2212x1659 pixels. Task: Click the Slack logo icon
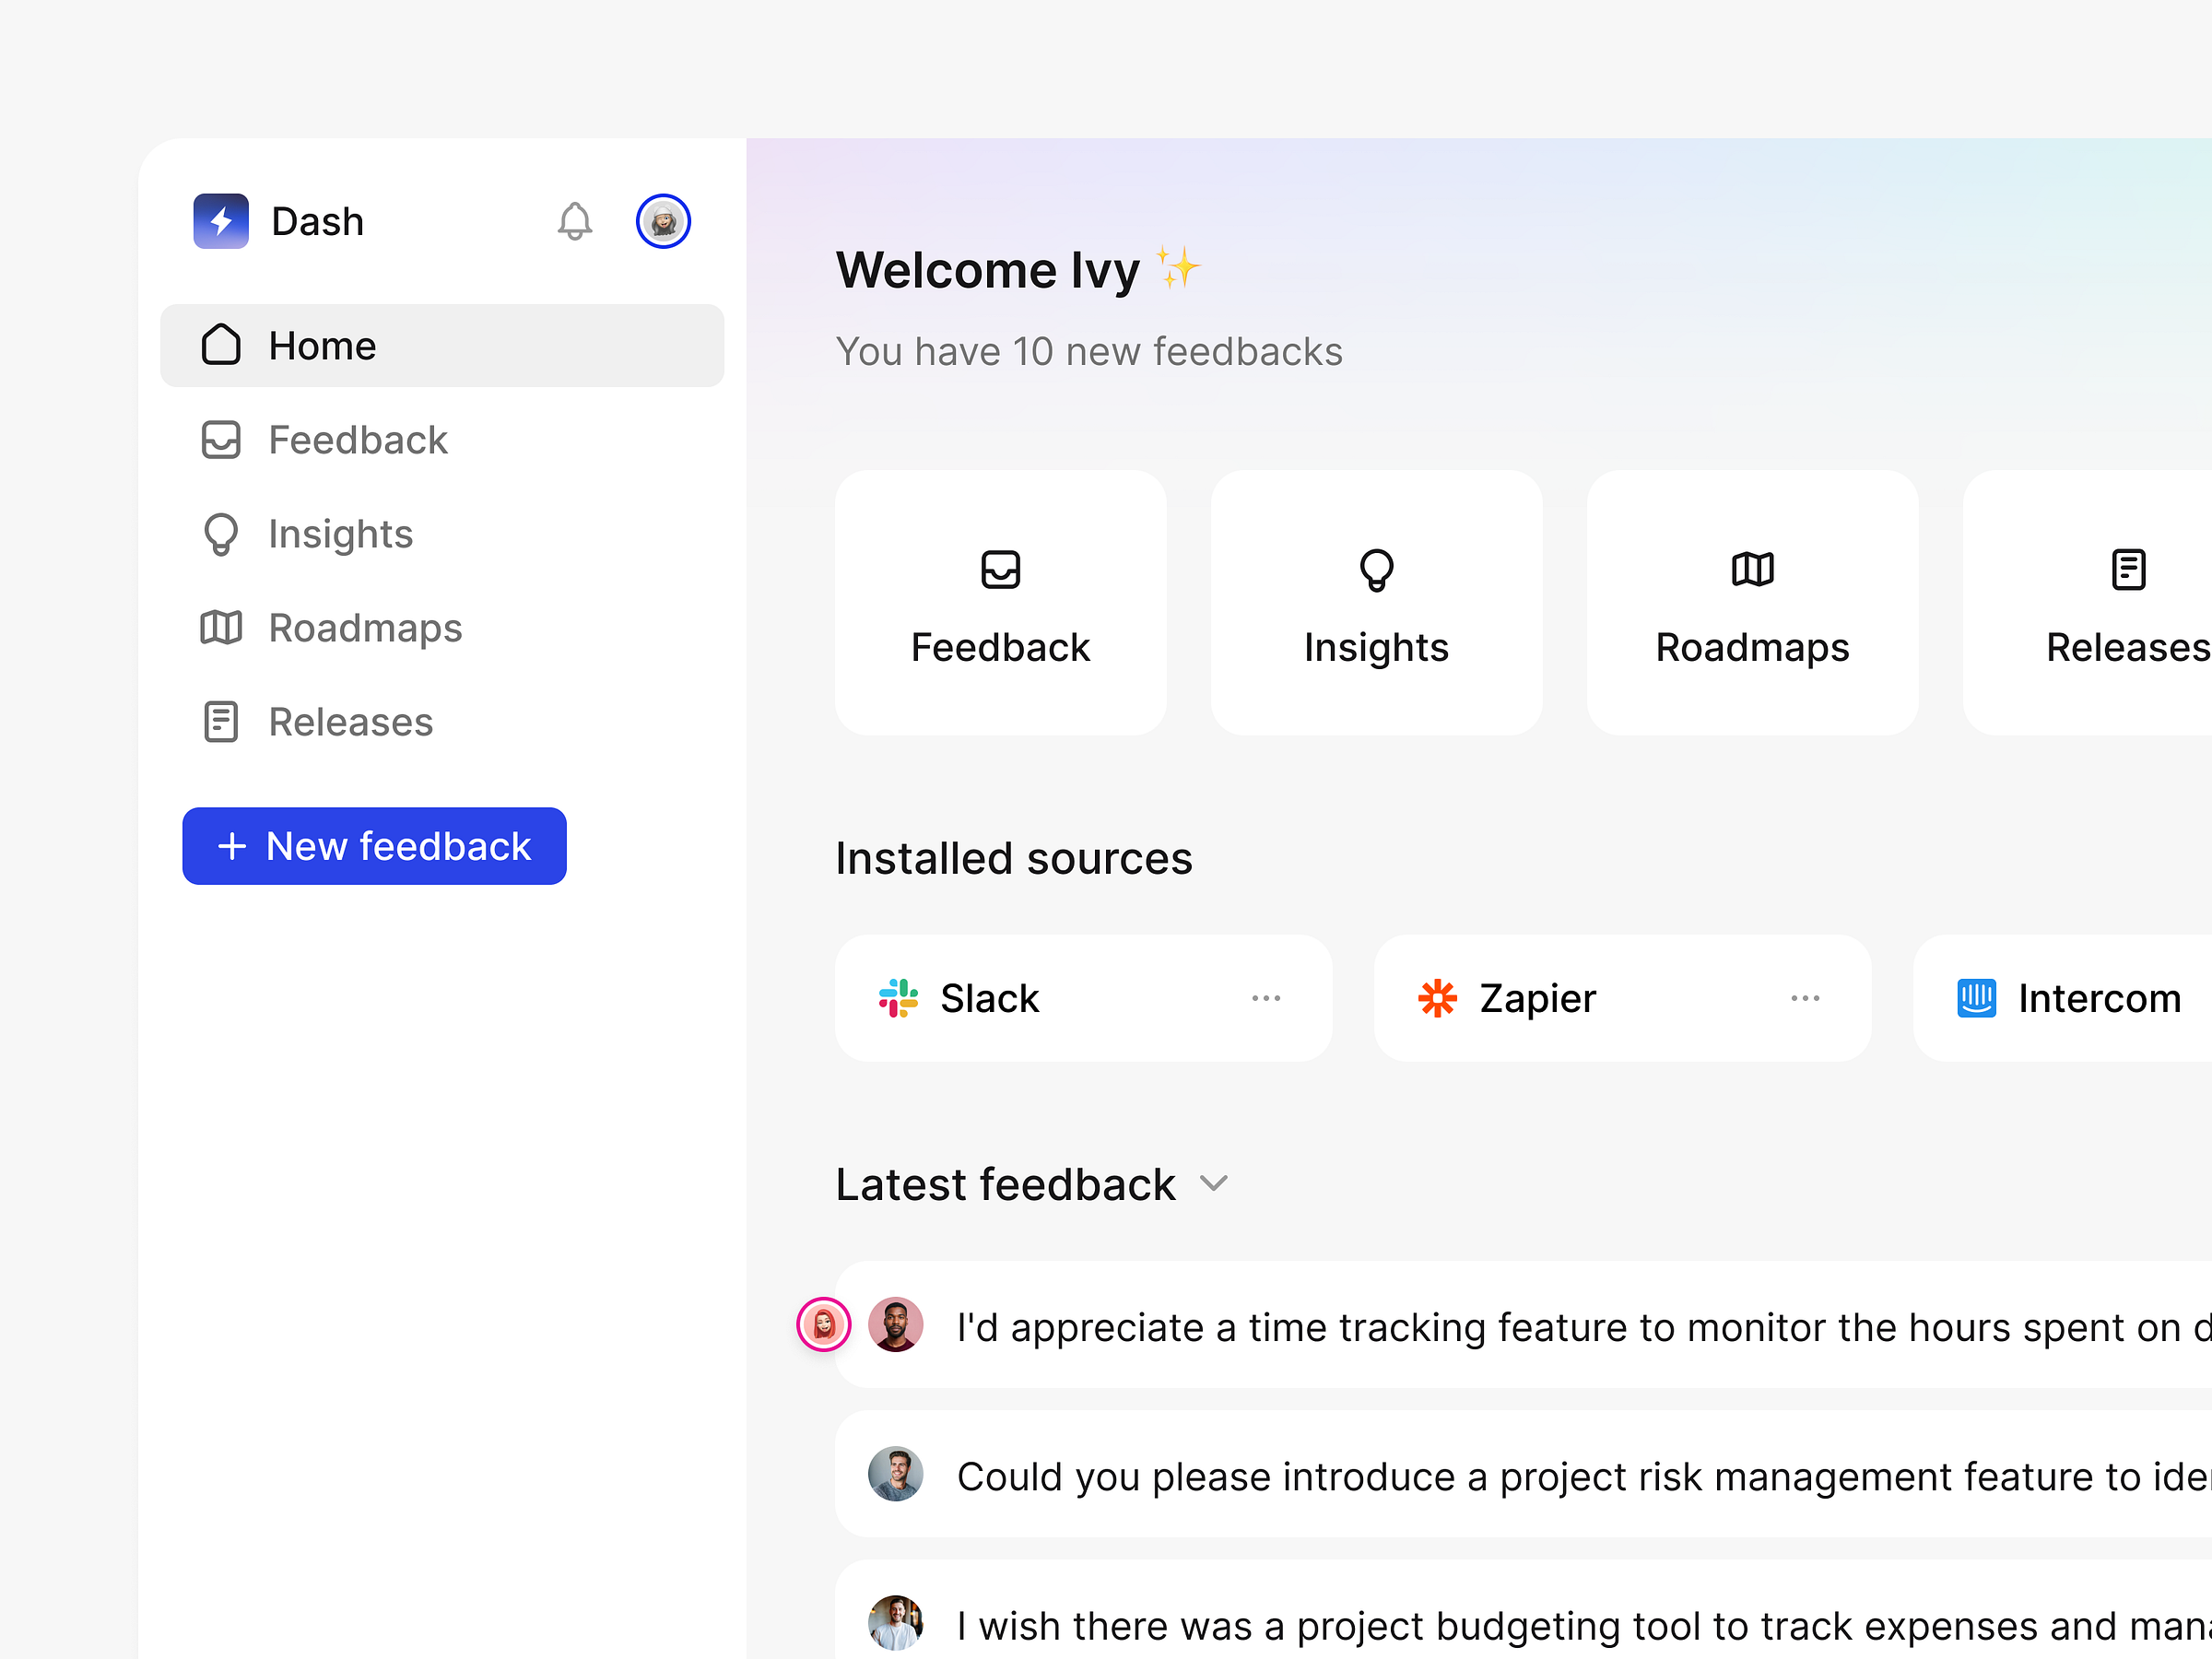pyautogui.click(x=898, y=998)
